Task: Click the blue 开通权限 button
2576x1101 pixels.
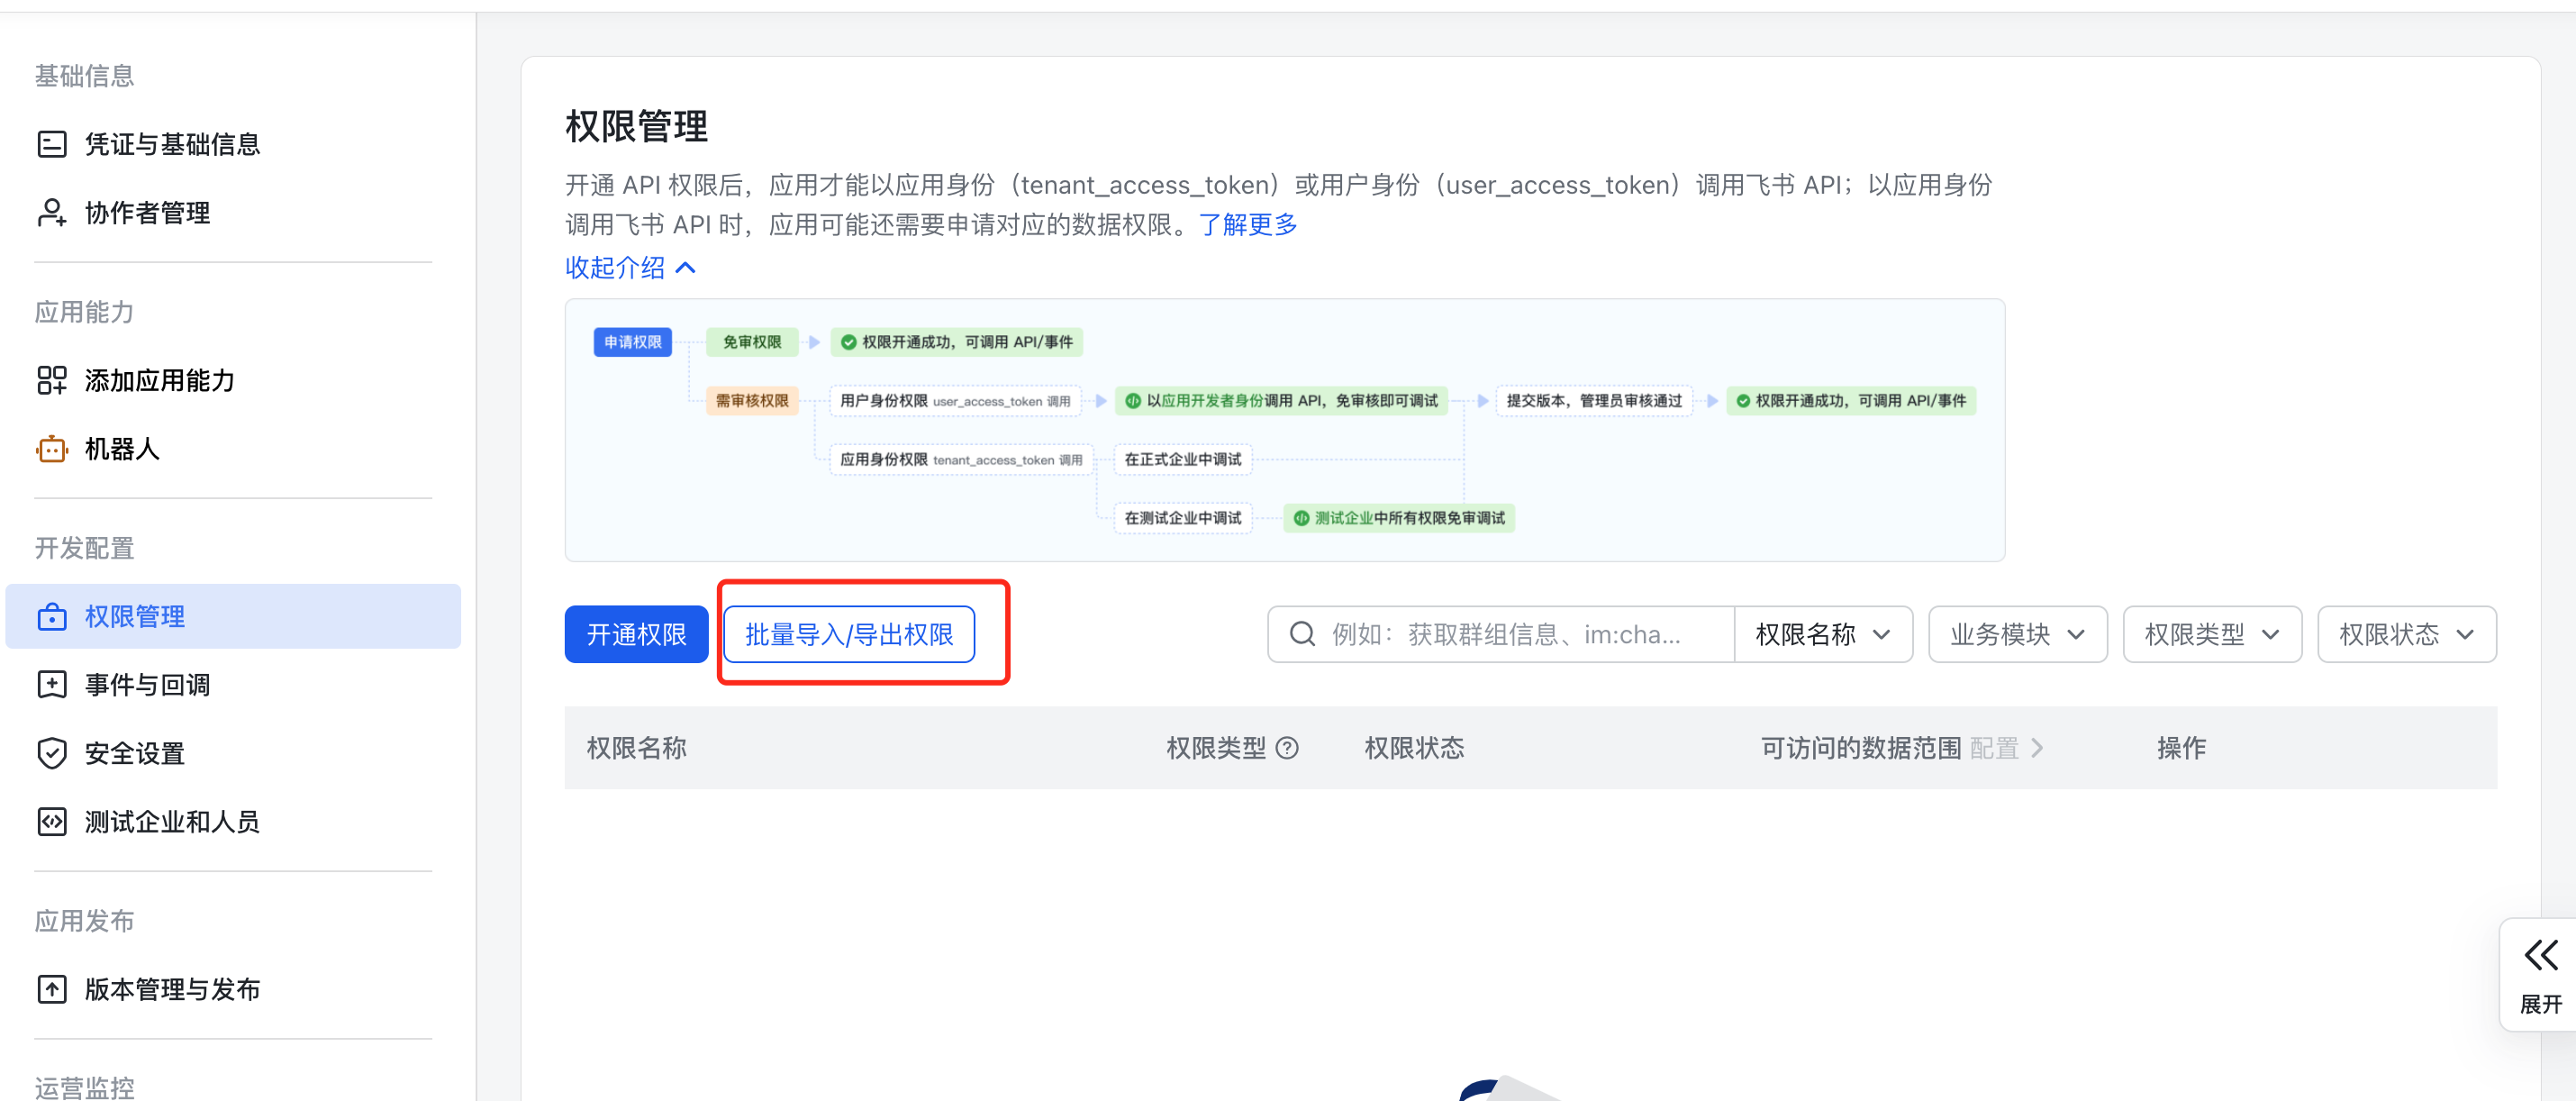Action: click(636, 634)
